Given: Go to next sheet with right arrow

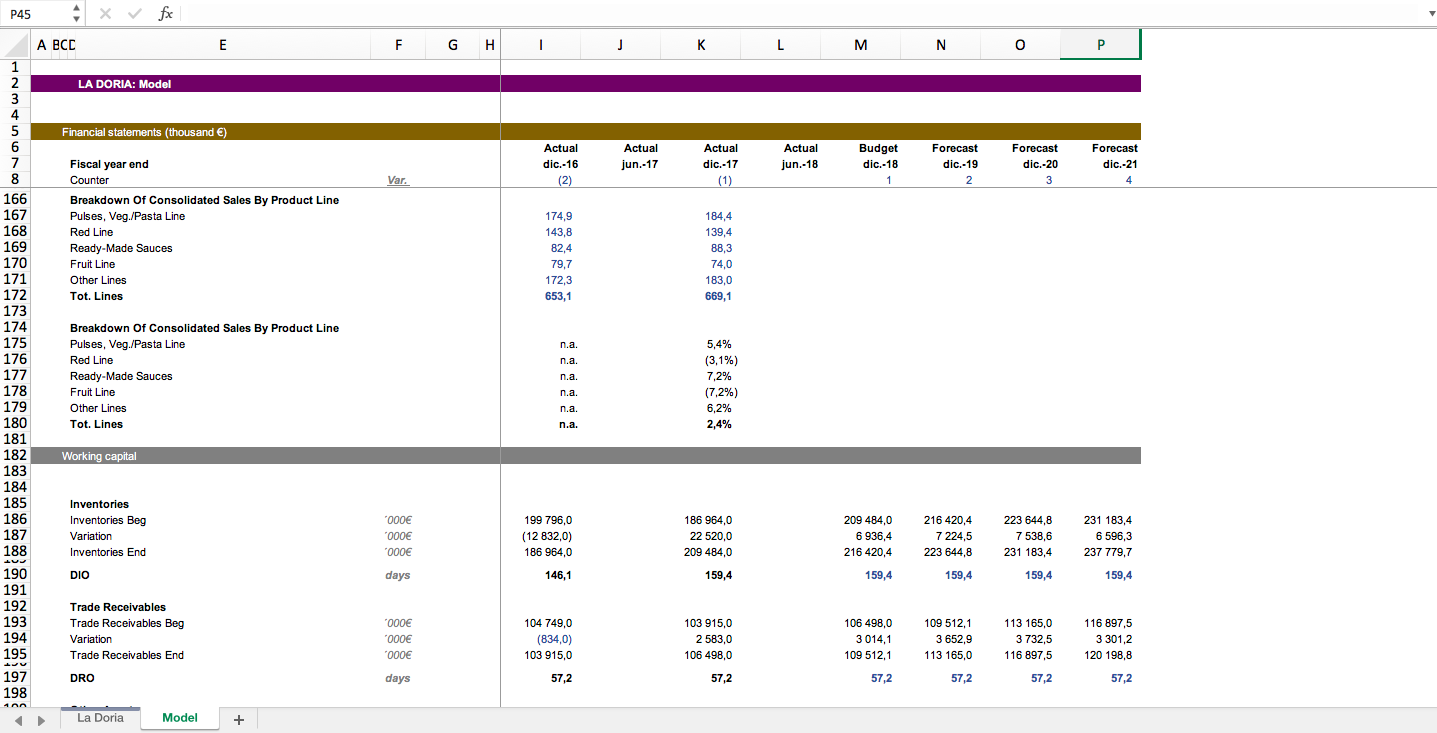Looking at the screenshot, I should (41, 719).
